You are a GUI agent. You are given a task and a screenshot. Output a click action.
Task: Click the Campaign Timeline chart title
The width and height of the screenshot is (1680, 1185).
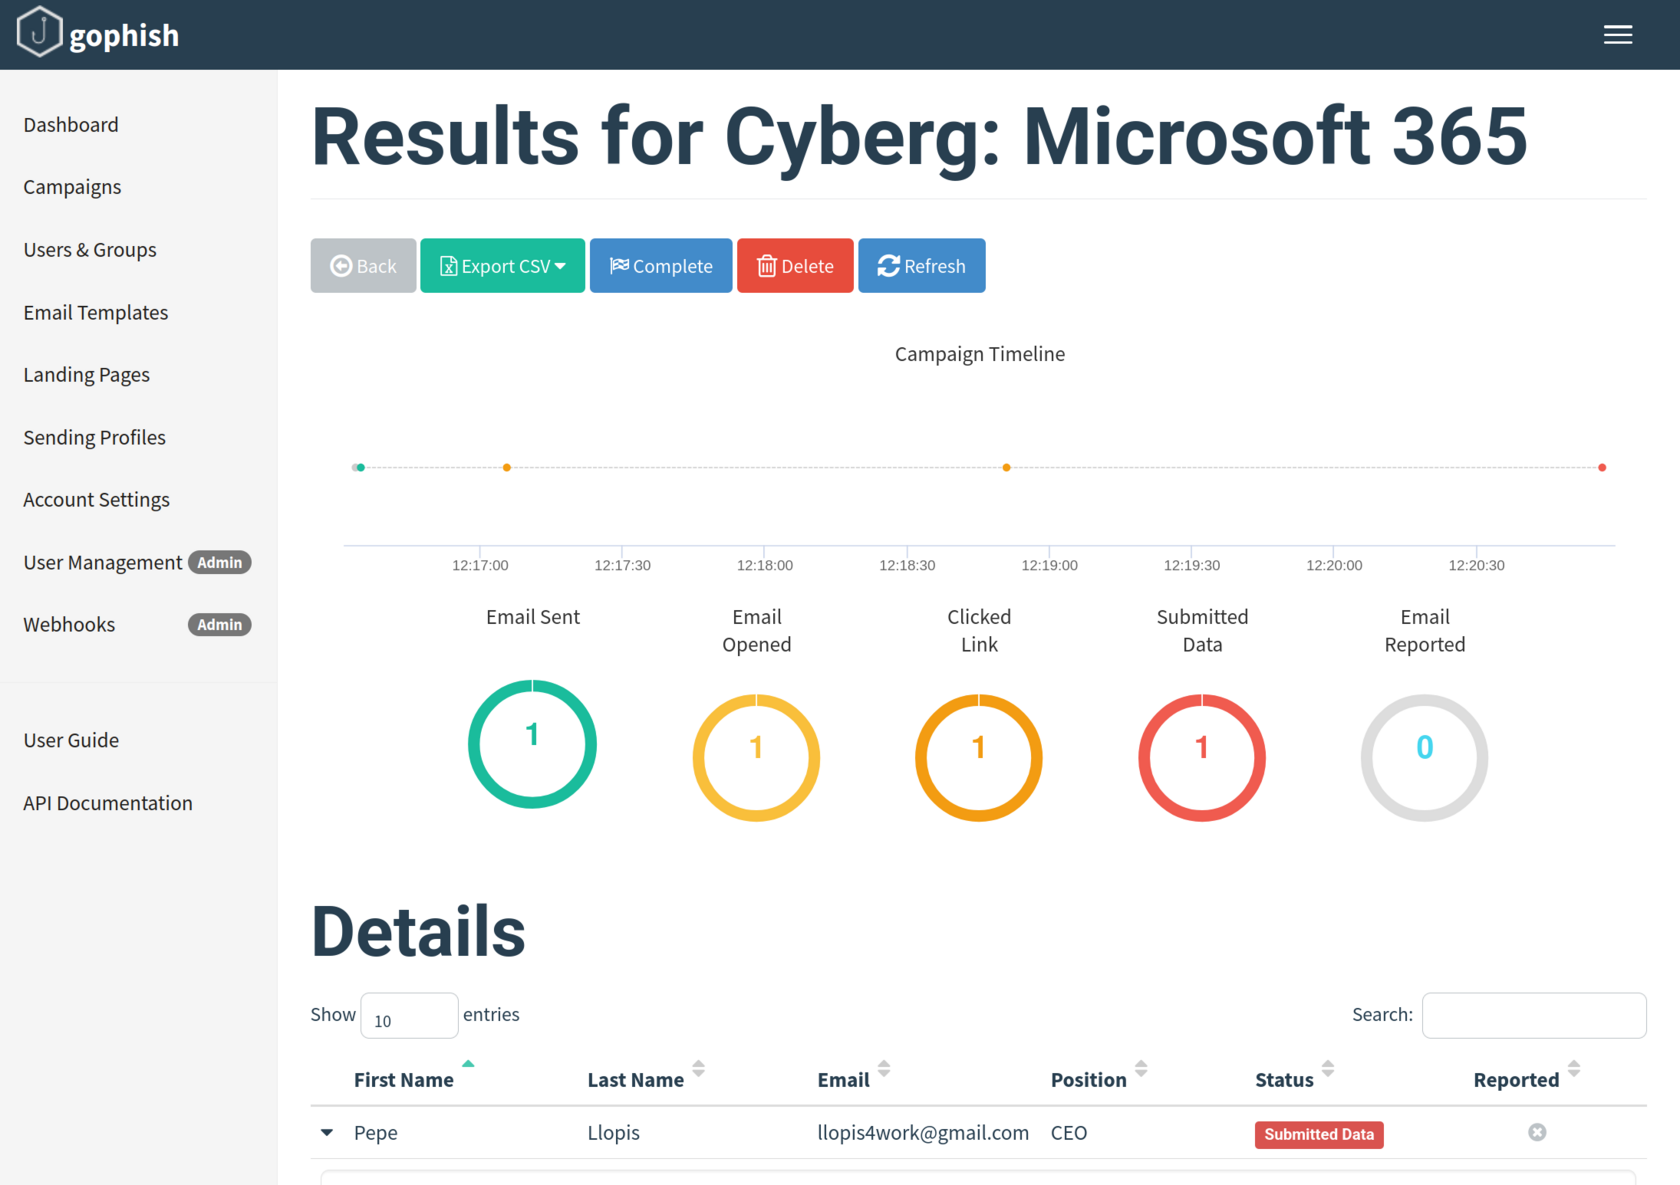pos(980,354)
